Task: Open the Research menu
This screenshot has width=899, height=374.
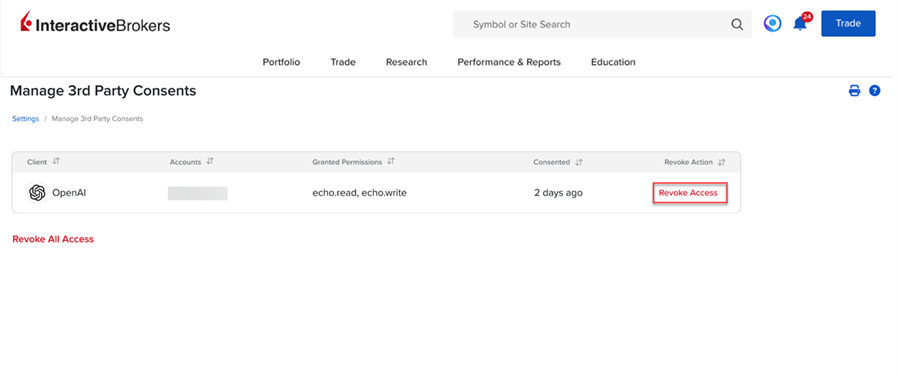Action: (406, 62)
